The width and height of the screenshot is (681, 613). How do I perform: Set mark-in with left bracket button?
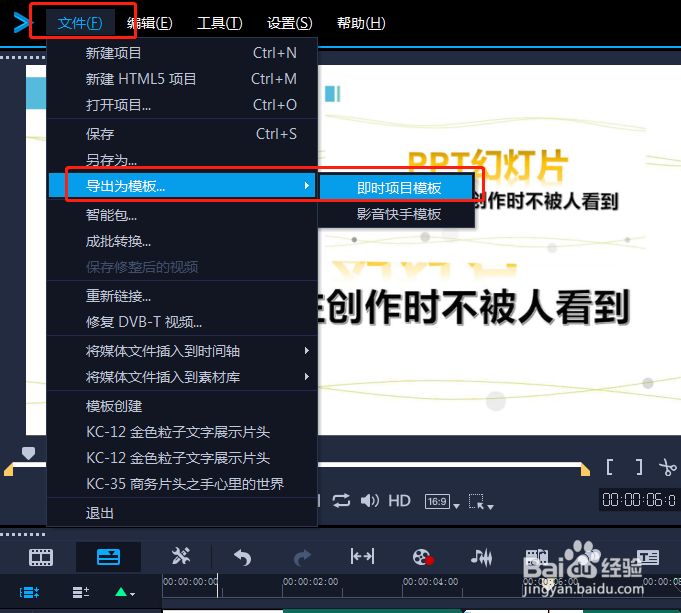(x=610, y=467)
